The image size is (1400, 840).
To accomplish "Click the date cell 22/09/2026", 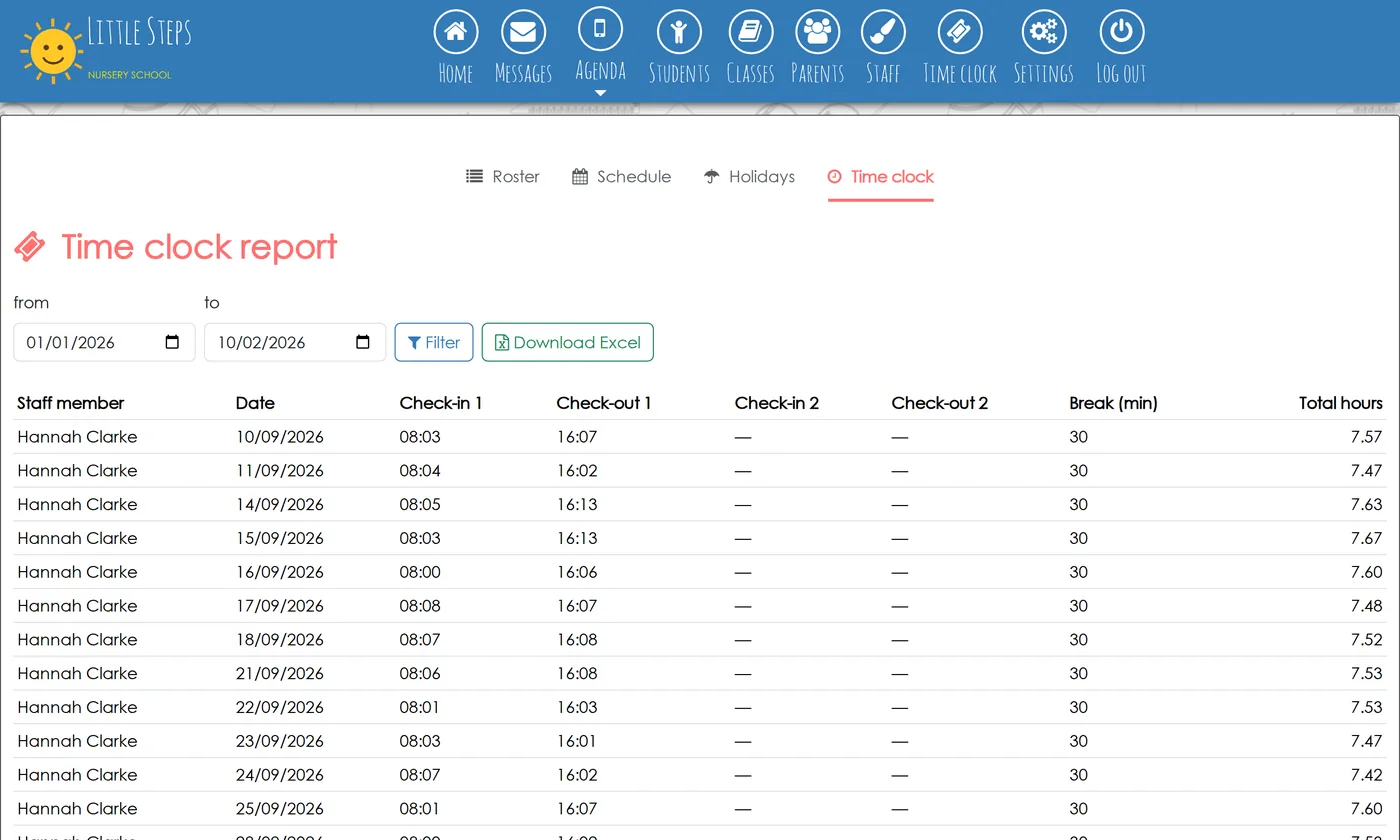I will 280,707.
